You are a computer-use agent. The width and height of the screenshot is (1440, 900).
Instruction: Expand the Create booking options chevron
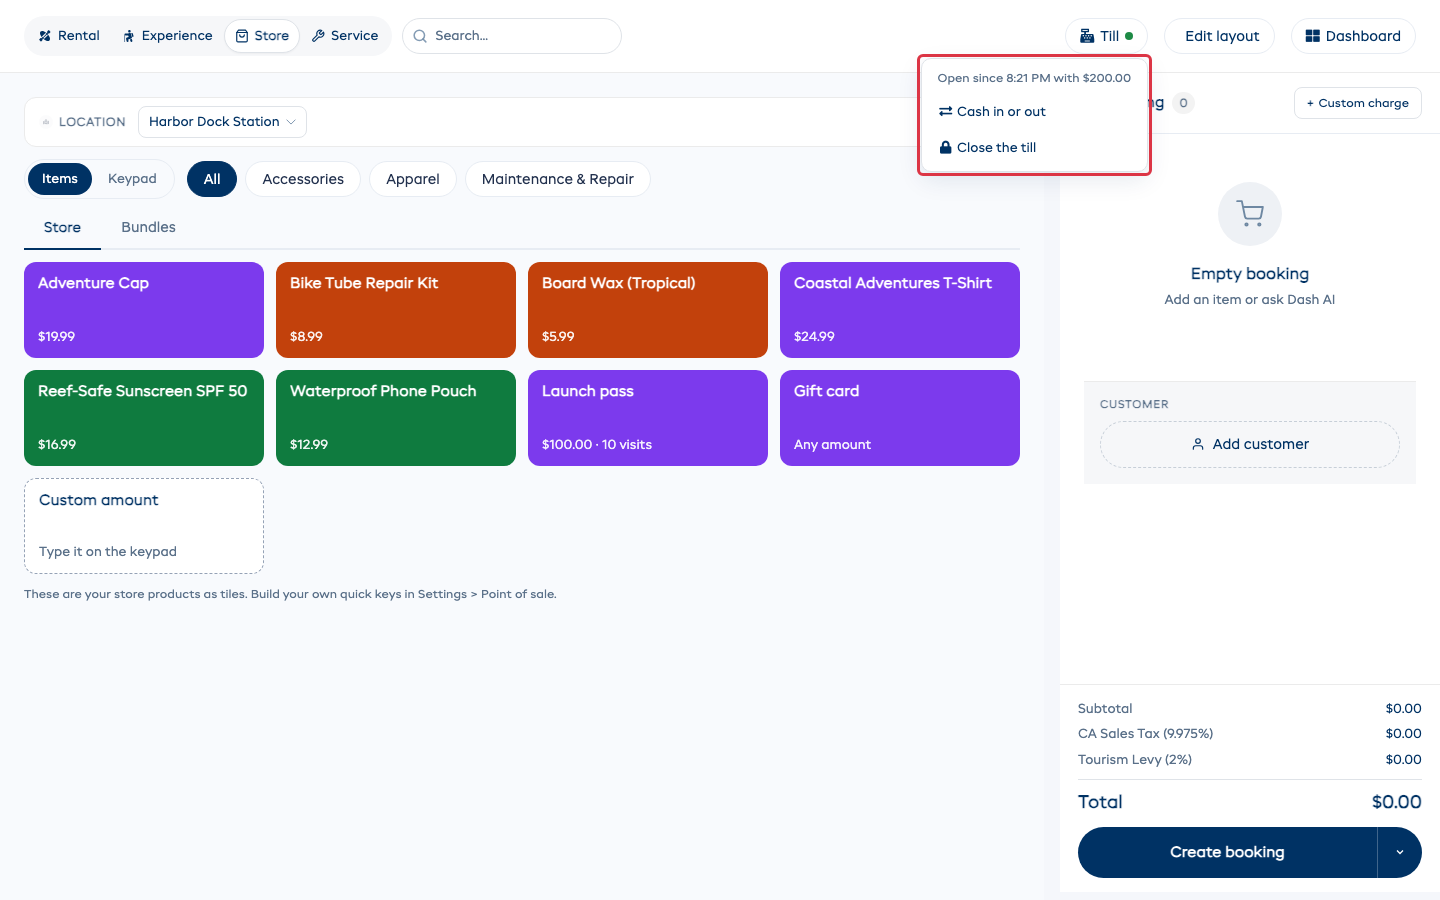coord(1400,852)
